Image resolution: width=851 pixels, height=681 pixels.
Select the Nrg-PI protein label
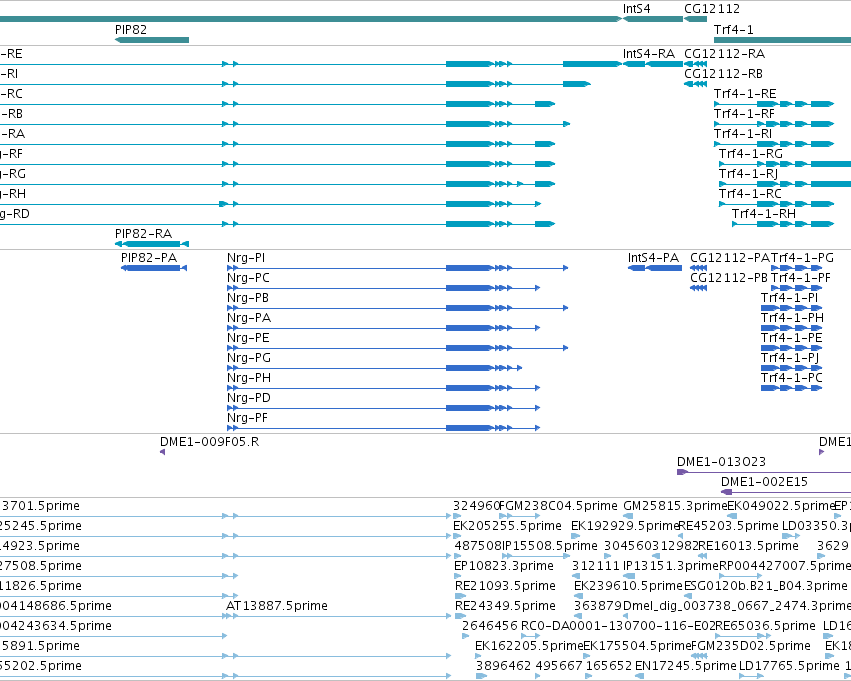pyautogui.click(x=246, y=258)
